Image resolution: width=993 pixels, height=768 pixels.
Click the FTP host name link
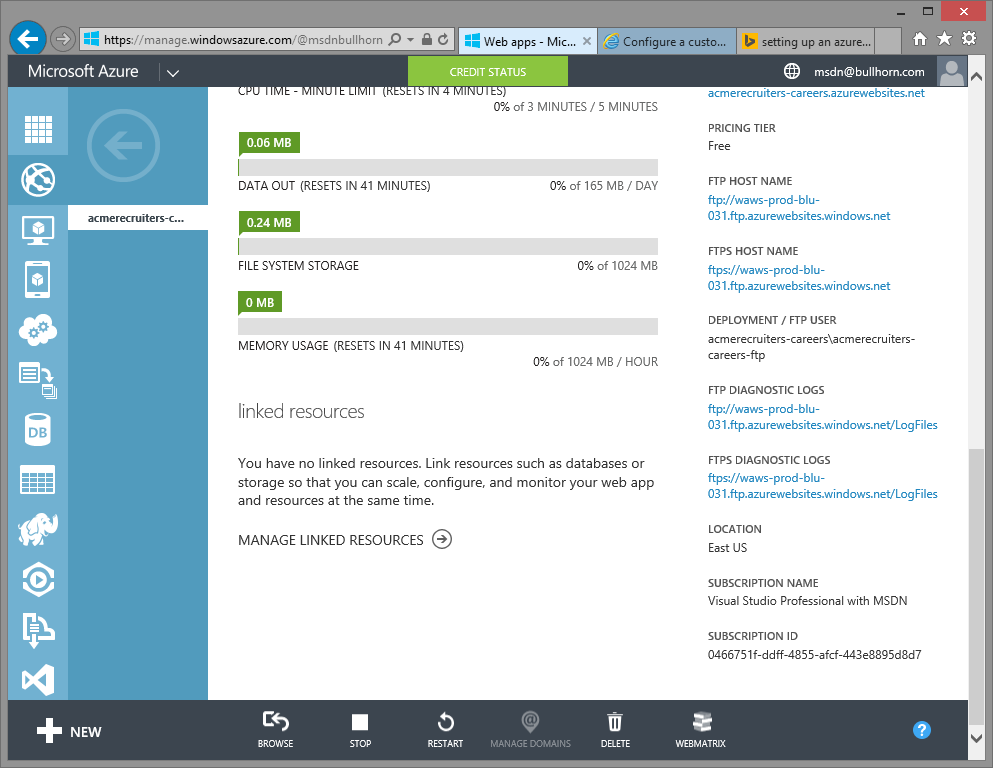pos(799,208)
